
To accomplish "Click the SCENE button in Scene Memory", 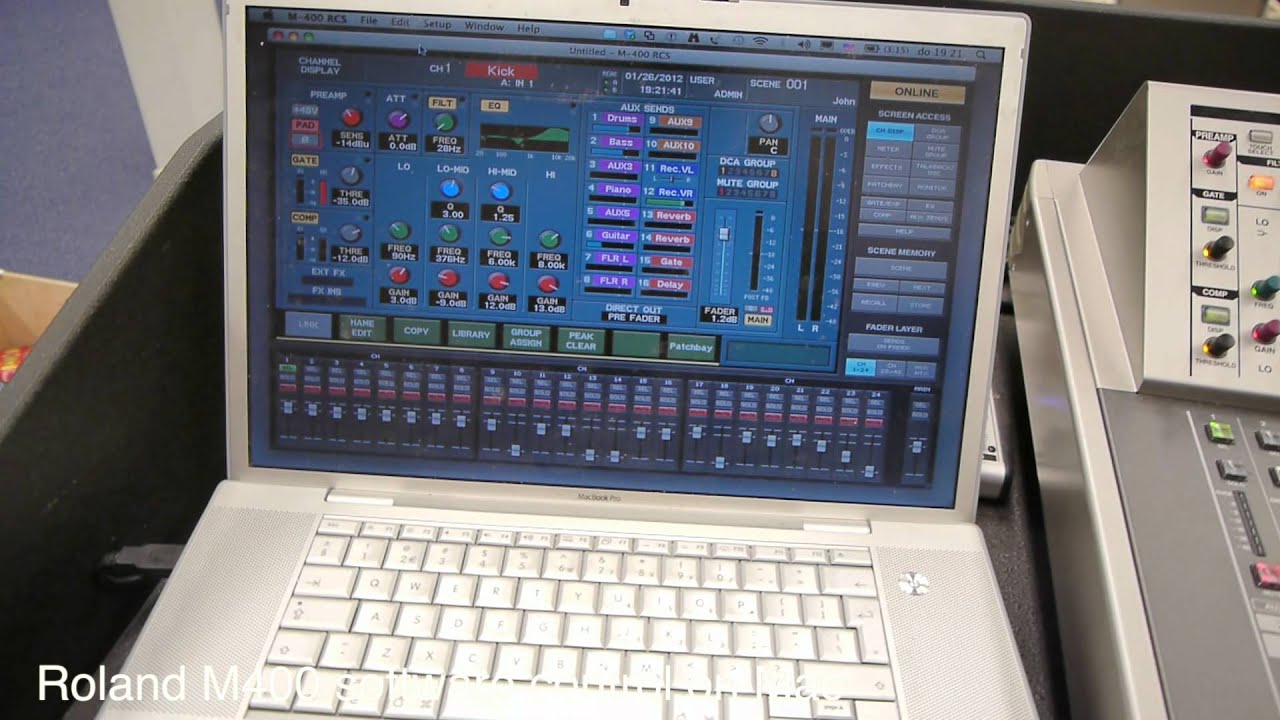I will (901, 269).
